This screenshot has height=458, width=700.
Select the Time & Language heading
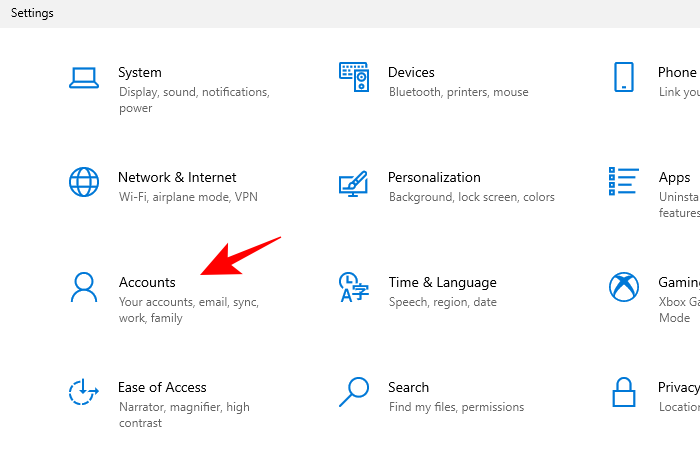tap(442, 282)
